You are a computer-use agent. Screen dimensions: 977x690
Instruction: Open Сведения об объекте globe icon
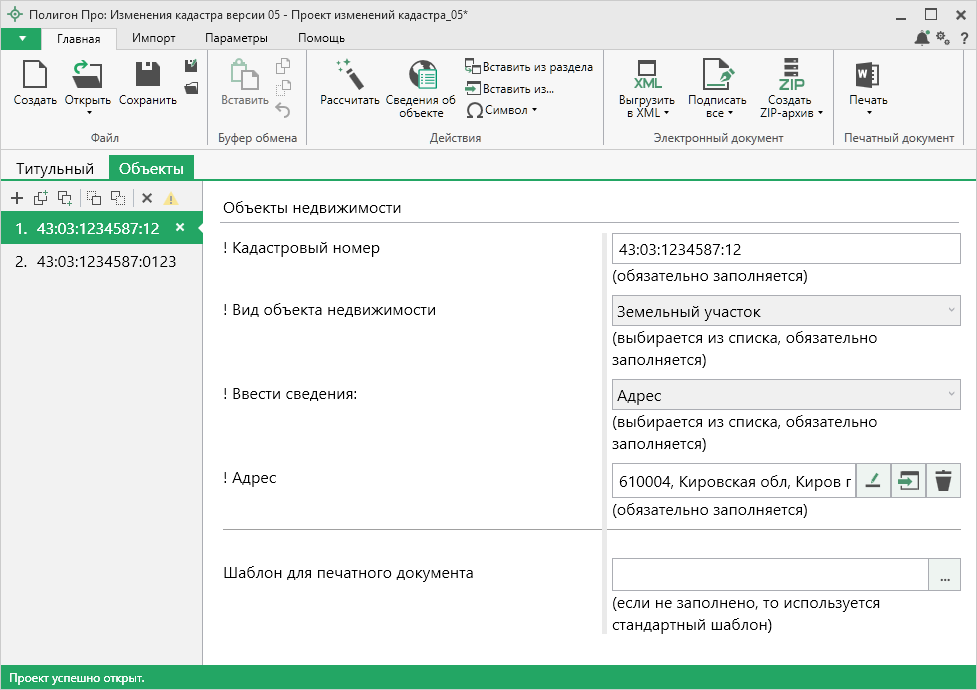click(x=421, y=76)
